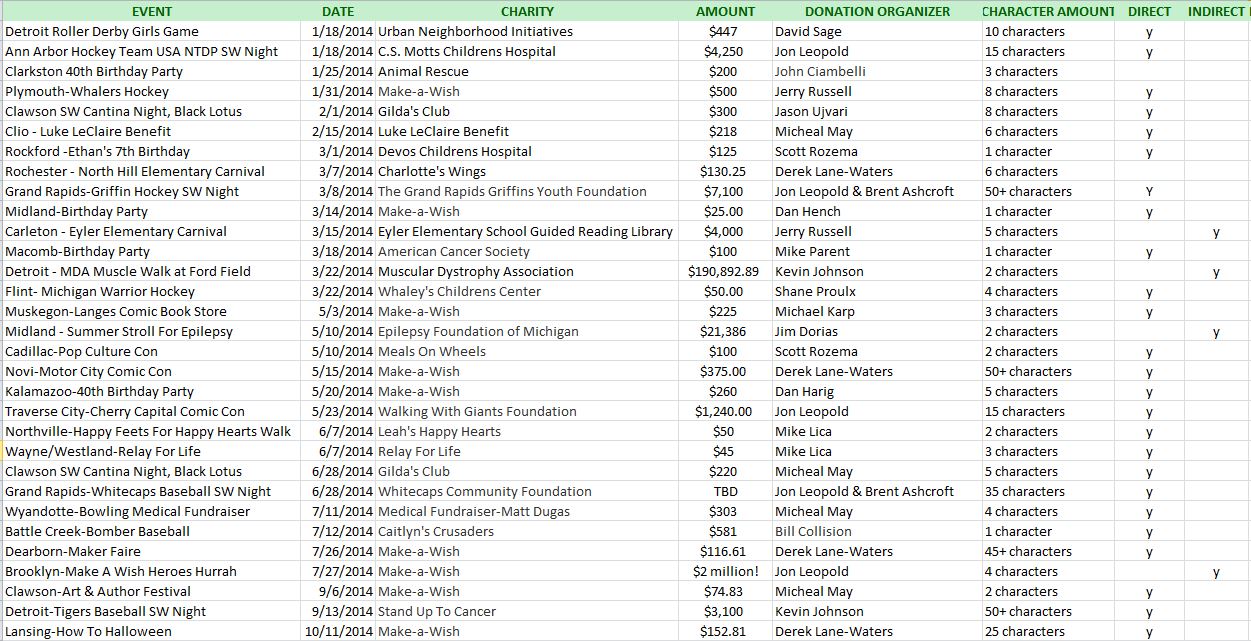Screen dimensions: 1251x641
Task: Select the Bill Collision organizer cell
Action: click(813, 531)
